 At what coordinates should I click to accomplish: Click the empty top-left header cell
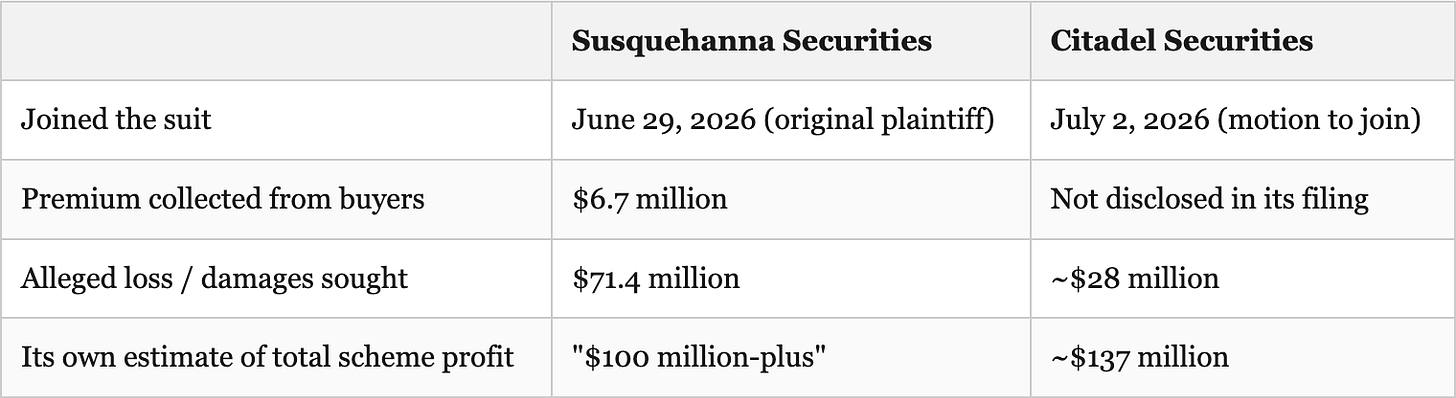point(276,41)
